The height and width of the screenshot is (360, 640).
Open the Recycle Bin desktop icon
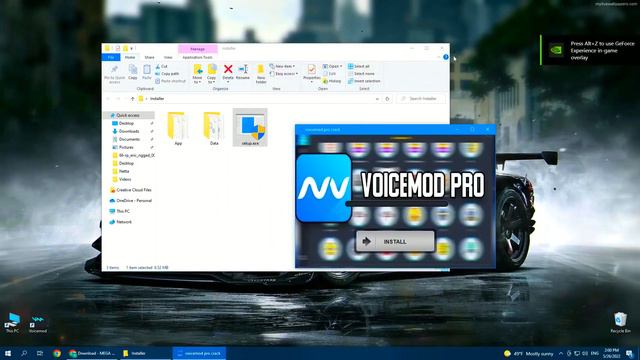tap(620, 322)
